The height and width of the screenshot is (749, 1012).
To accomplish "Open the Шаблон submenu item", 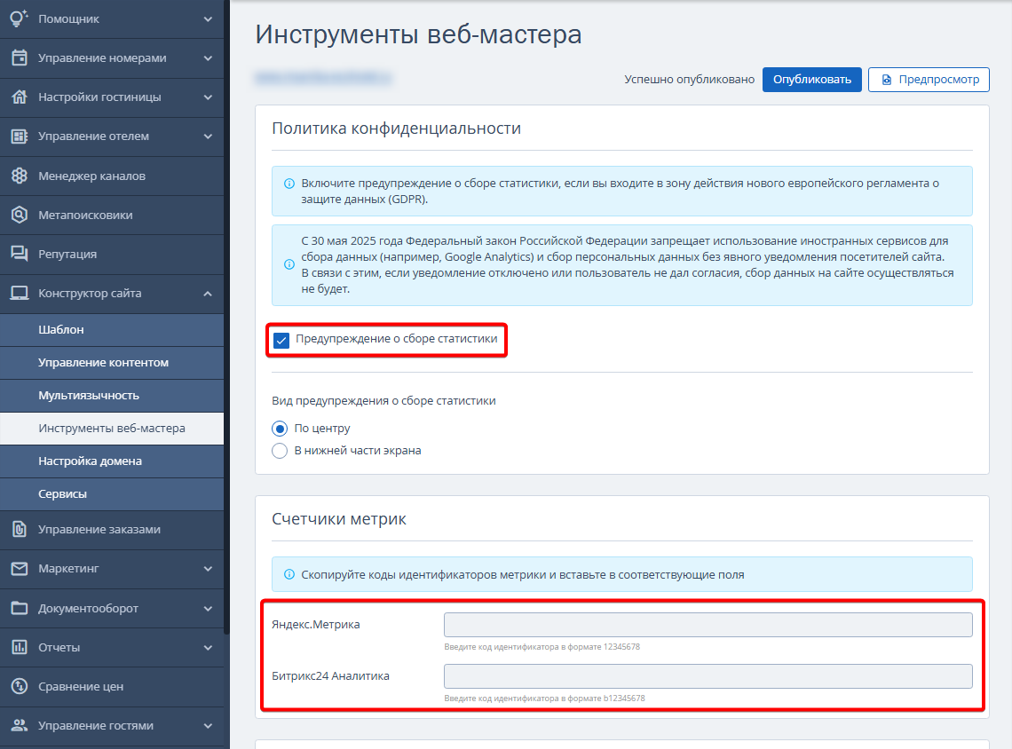I will pos(112,330).
